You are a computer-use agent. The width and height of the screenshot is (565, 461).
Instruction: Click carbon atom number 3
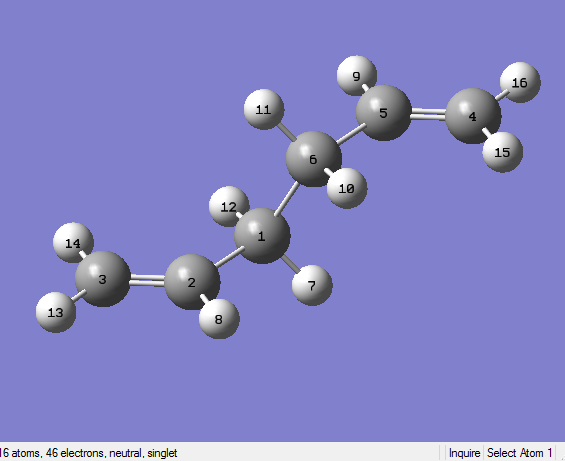click(103, 279)
